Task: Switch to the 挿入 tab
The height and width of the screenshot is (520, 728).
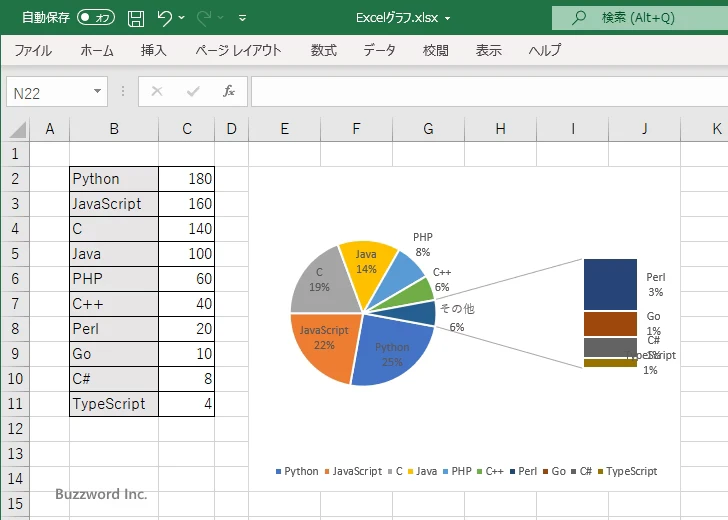Action: pos(154,50)
